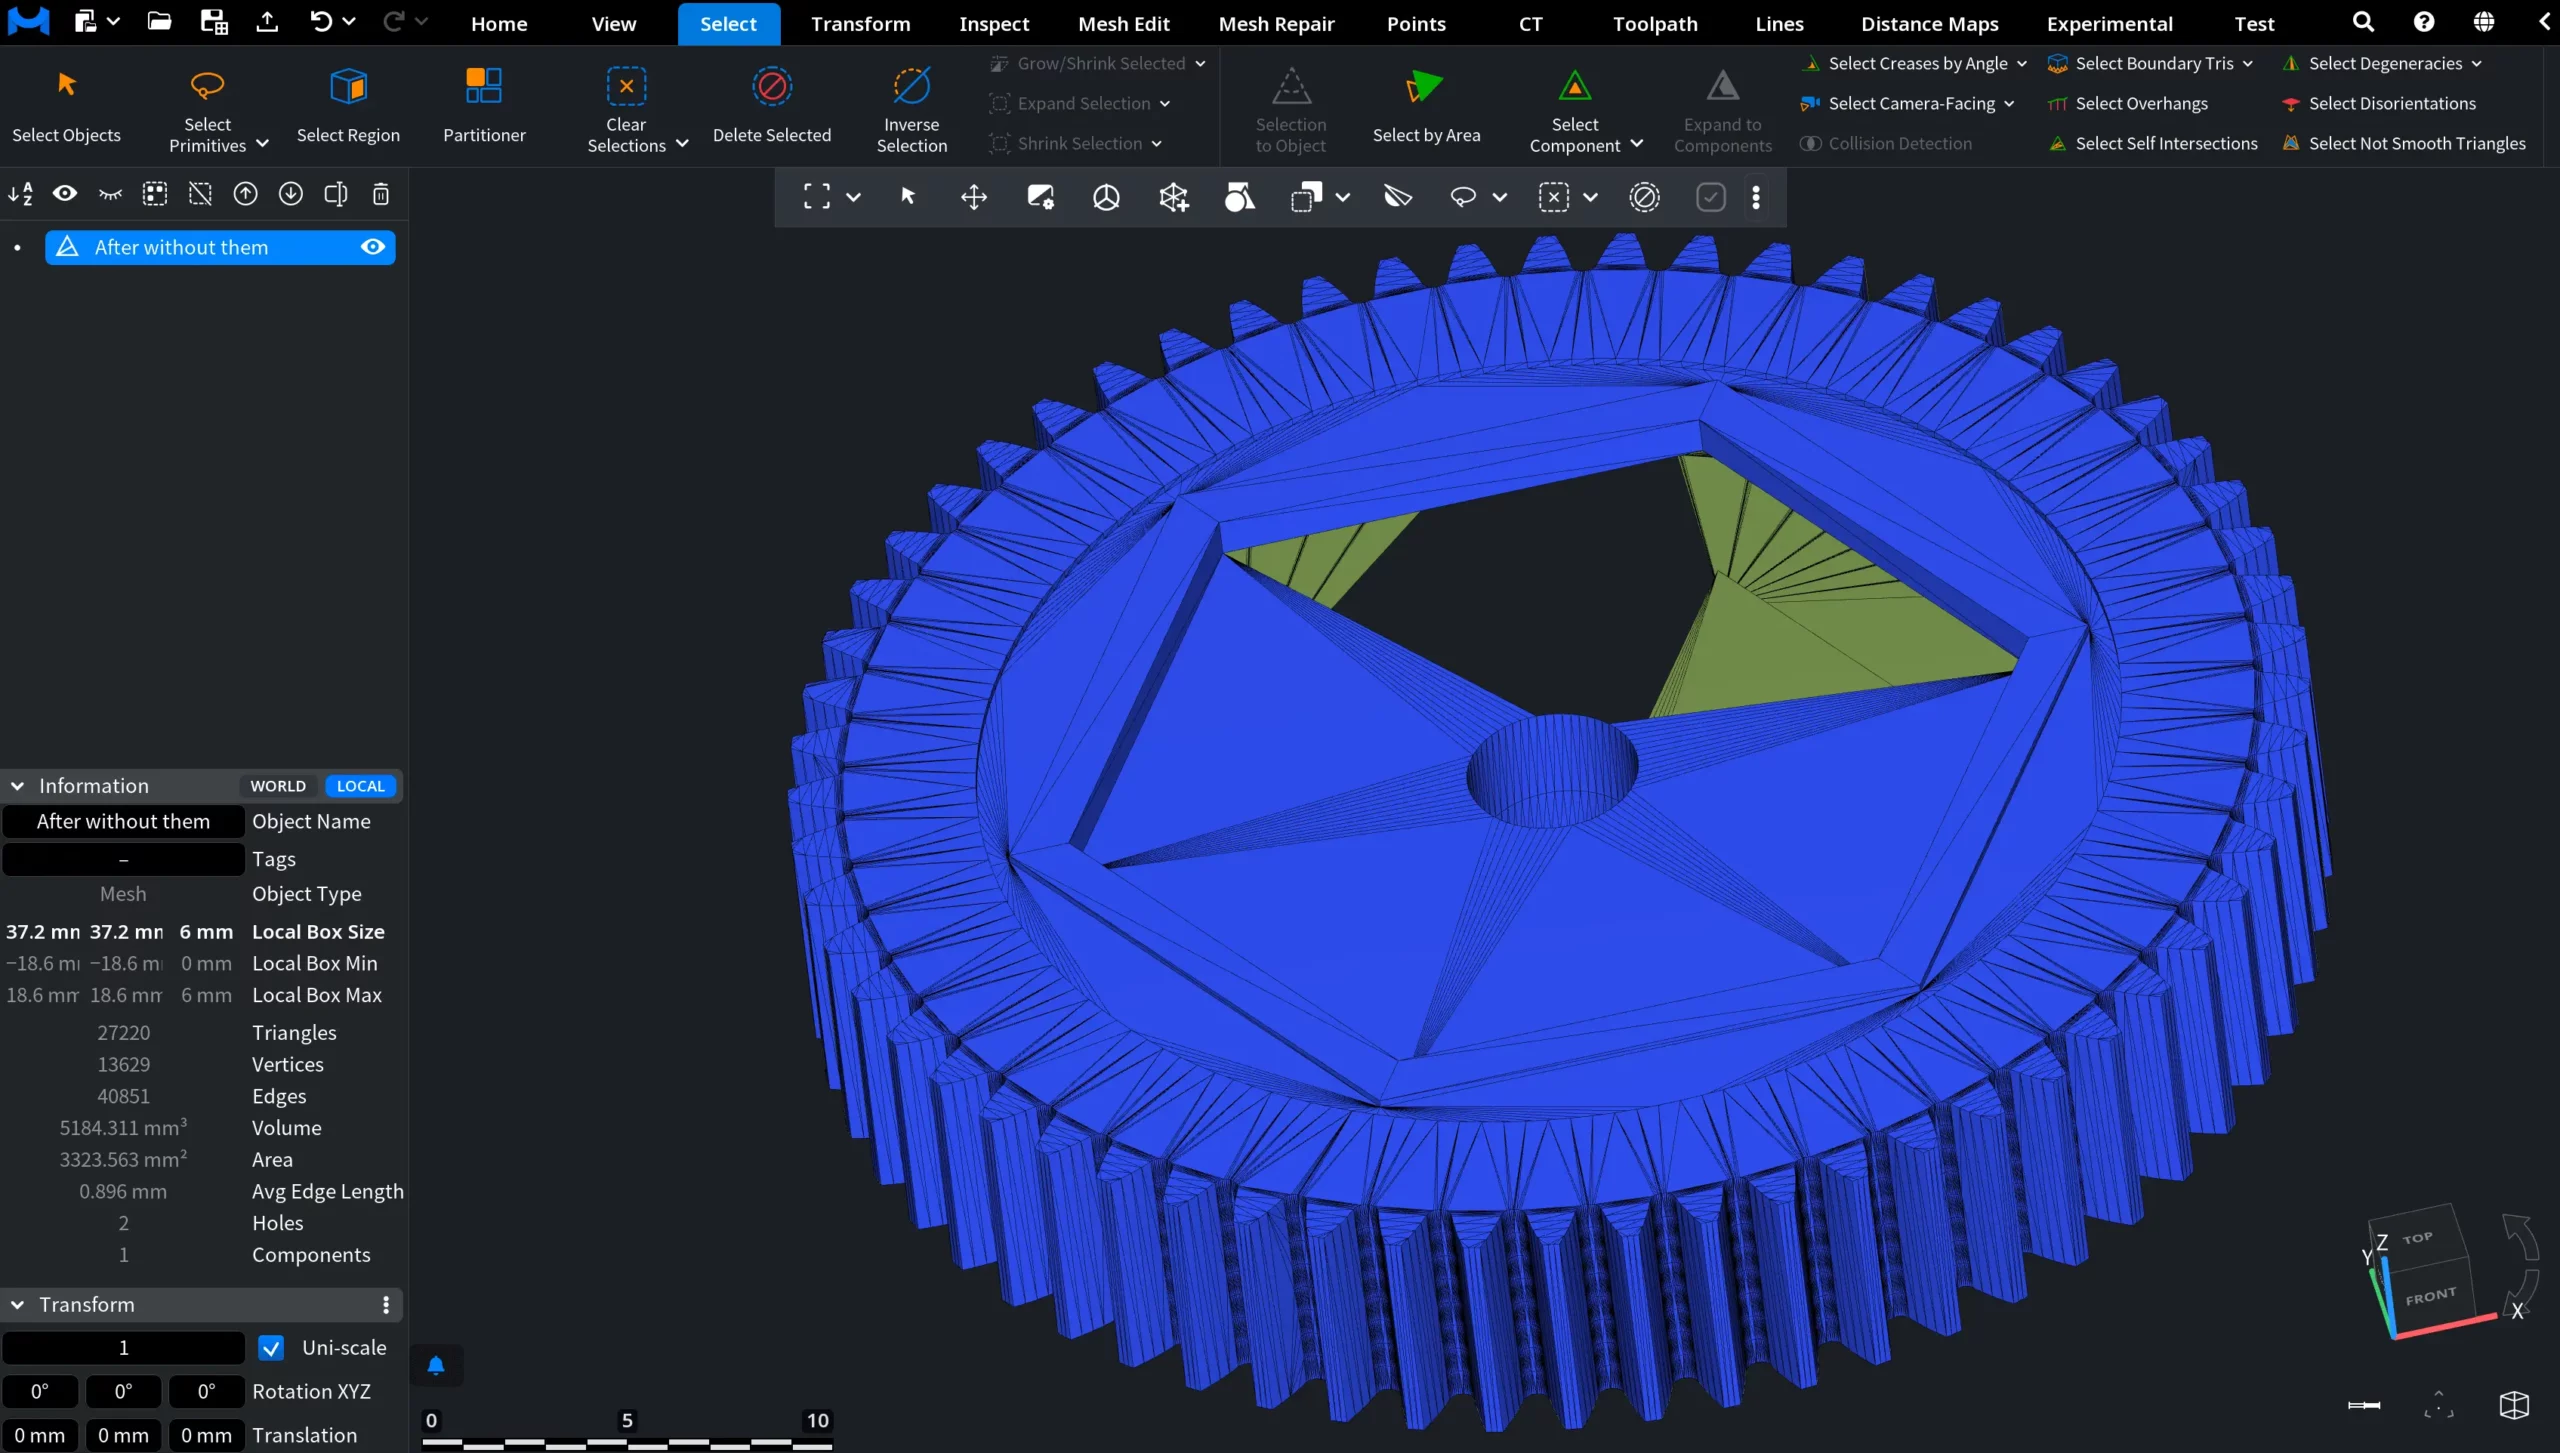2560x1453 pixels.
Task: Open the View tab
Action: coord(613,23)
